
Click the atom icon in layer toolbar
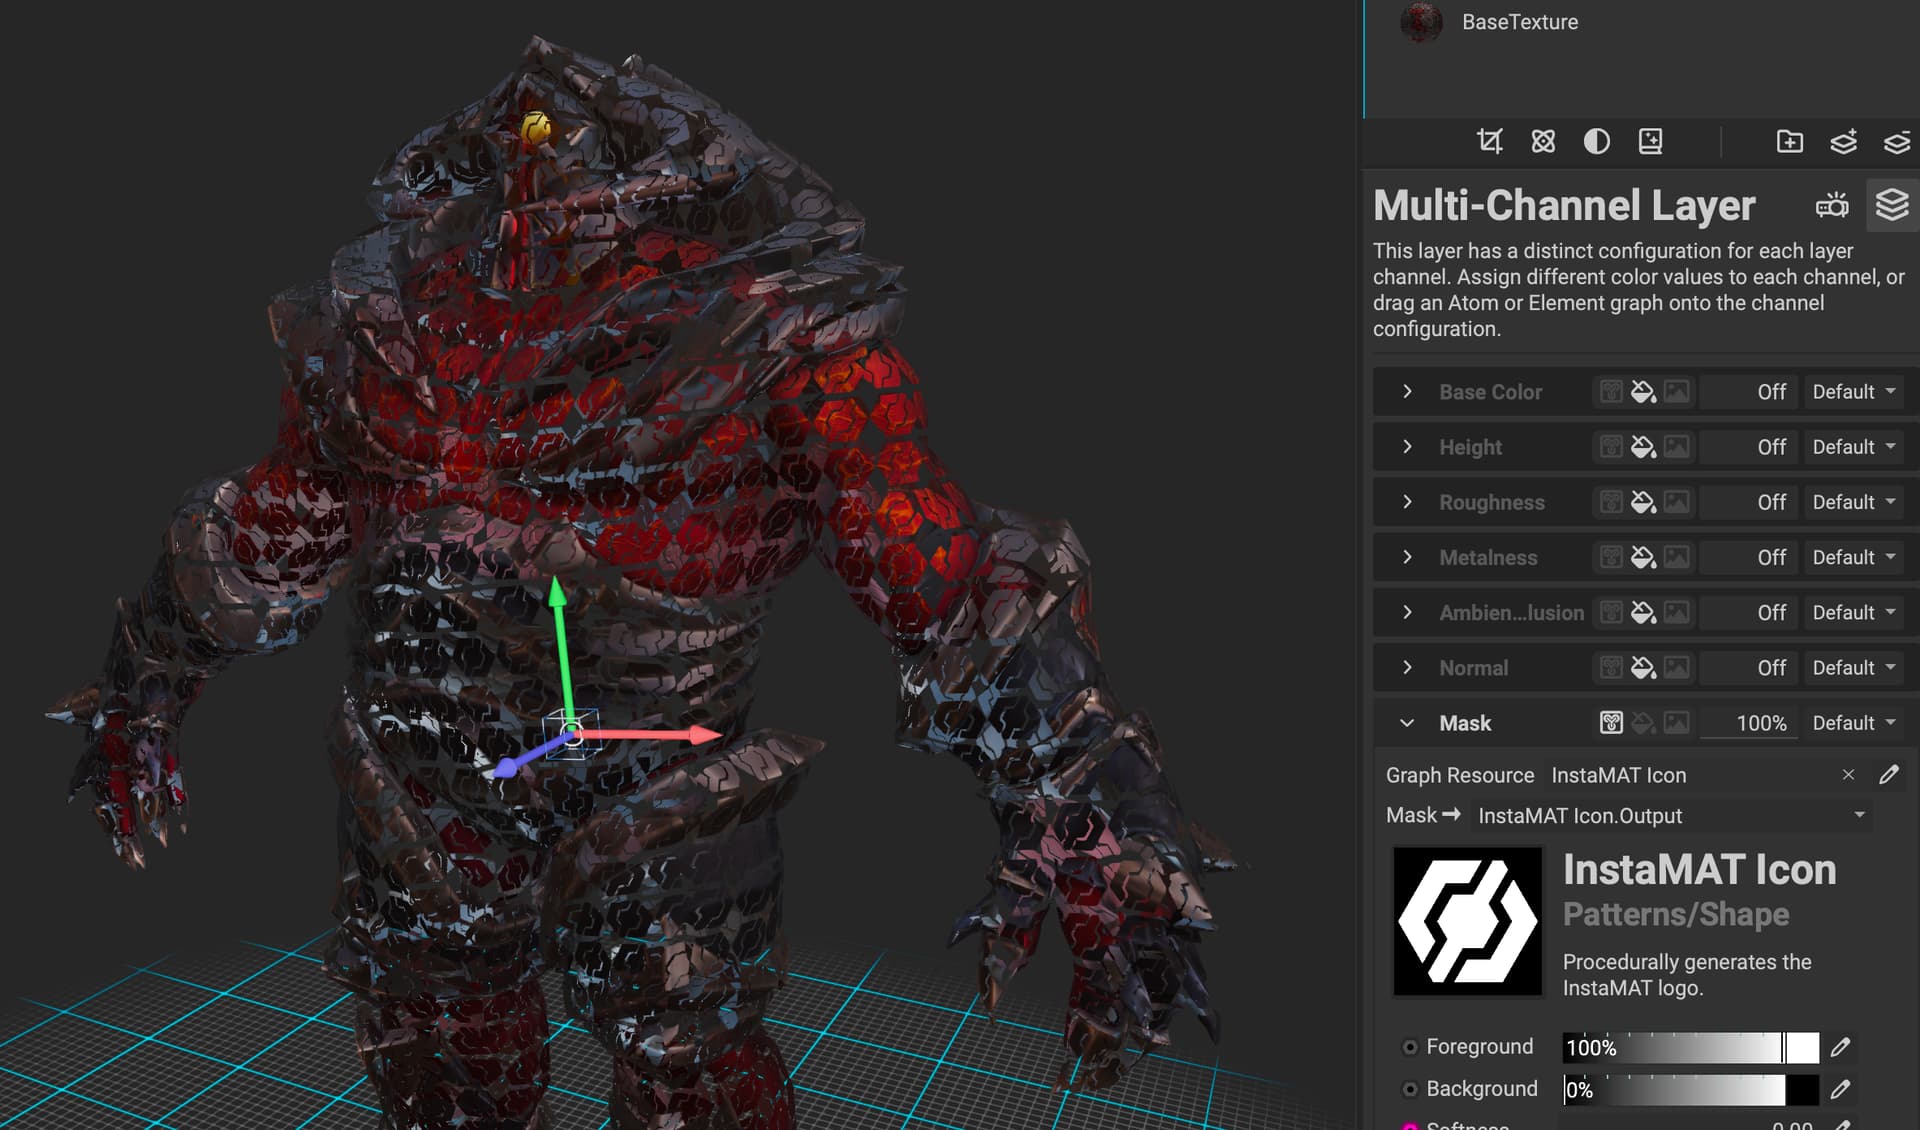coord(1543,141)
